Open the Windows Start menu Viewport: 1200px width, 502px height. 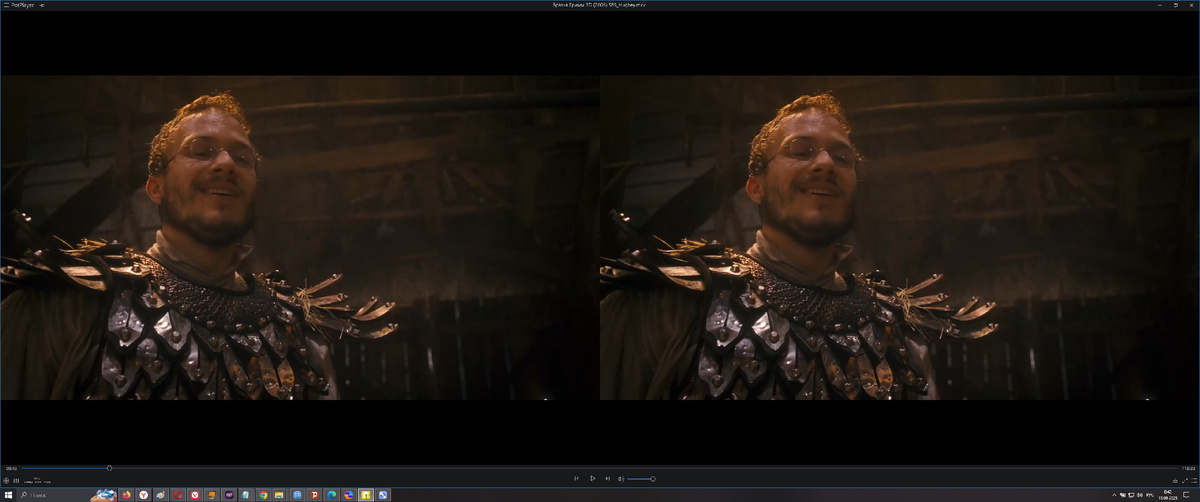tap(8, 495)
